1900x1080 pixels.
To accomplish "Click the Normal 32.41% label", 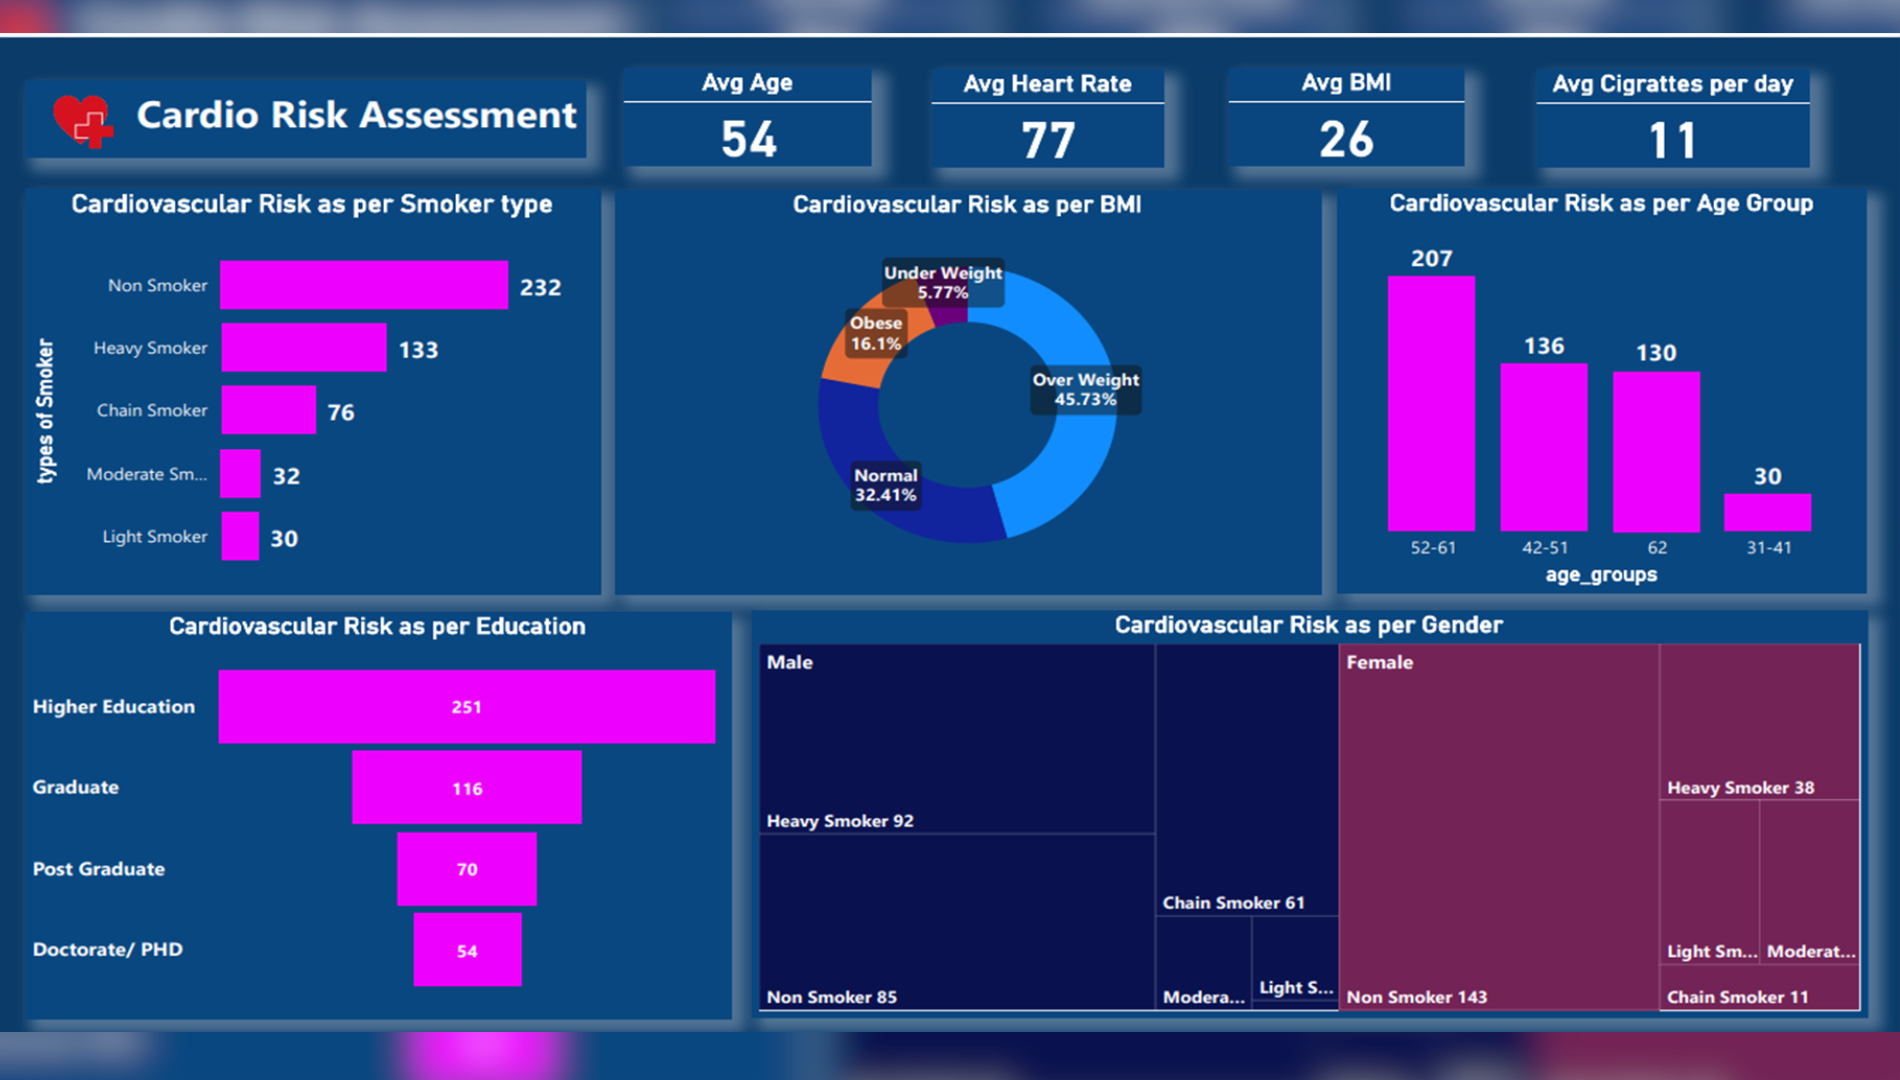I will (885, 485).
